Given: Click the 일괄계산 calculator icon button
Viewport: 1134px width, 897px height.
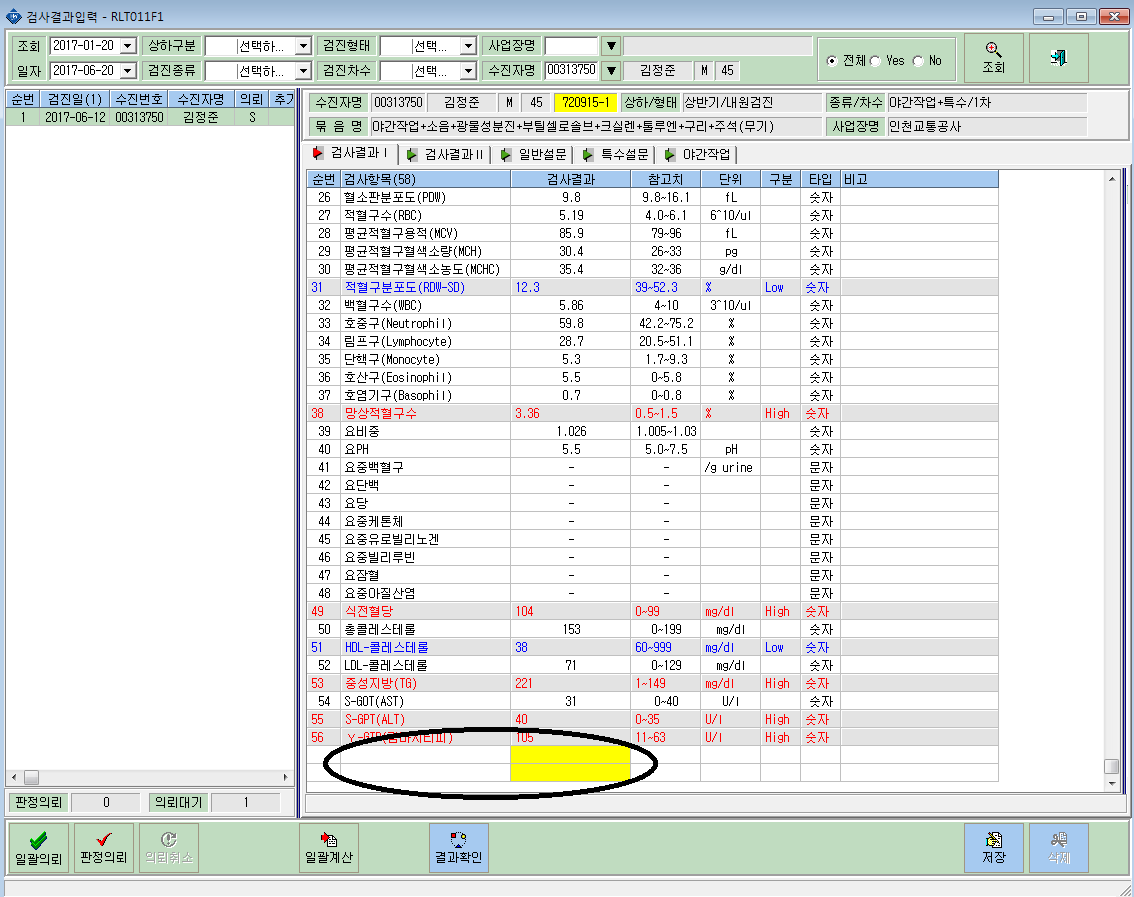Looking at the screenshot, I should [x=328, y=848].
